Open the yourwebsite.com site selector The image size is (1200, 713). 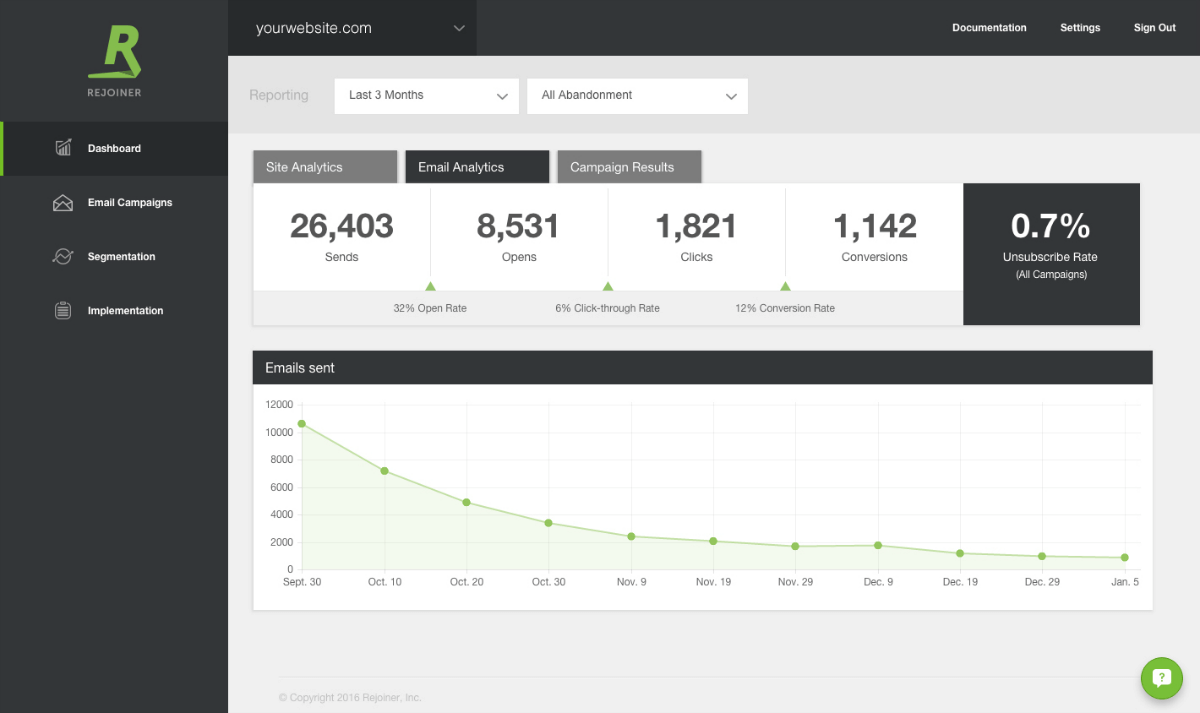coord(353,28)
